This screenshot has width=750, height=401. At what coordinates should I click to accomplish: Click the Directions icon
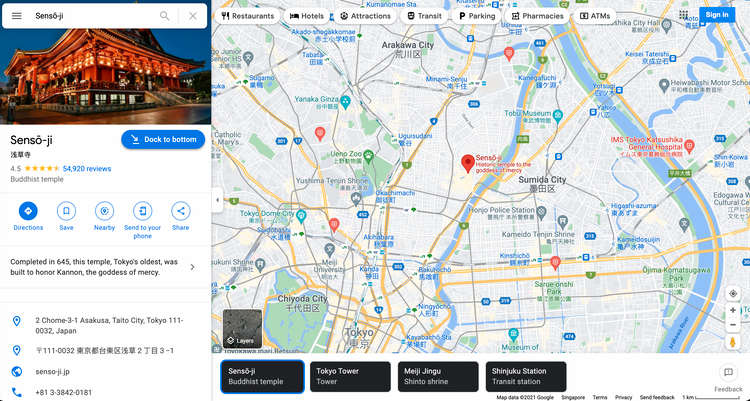coord(28,211)
